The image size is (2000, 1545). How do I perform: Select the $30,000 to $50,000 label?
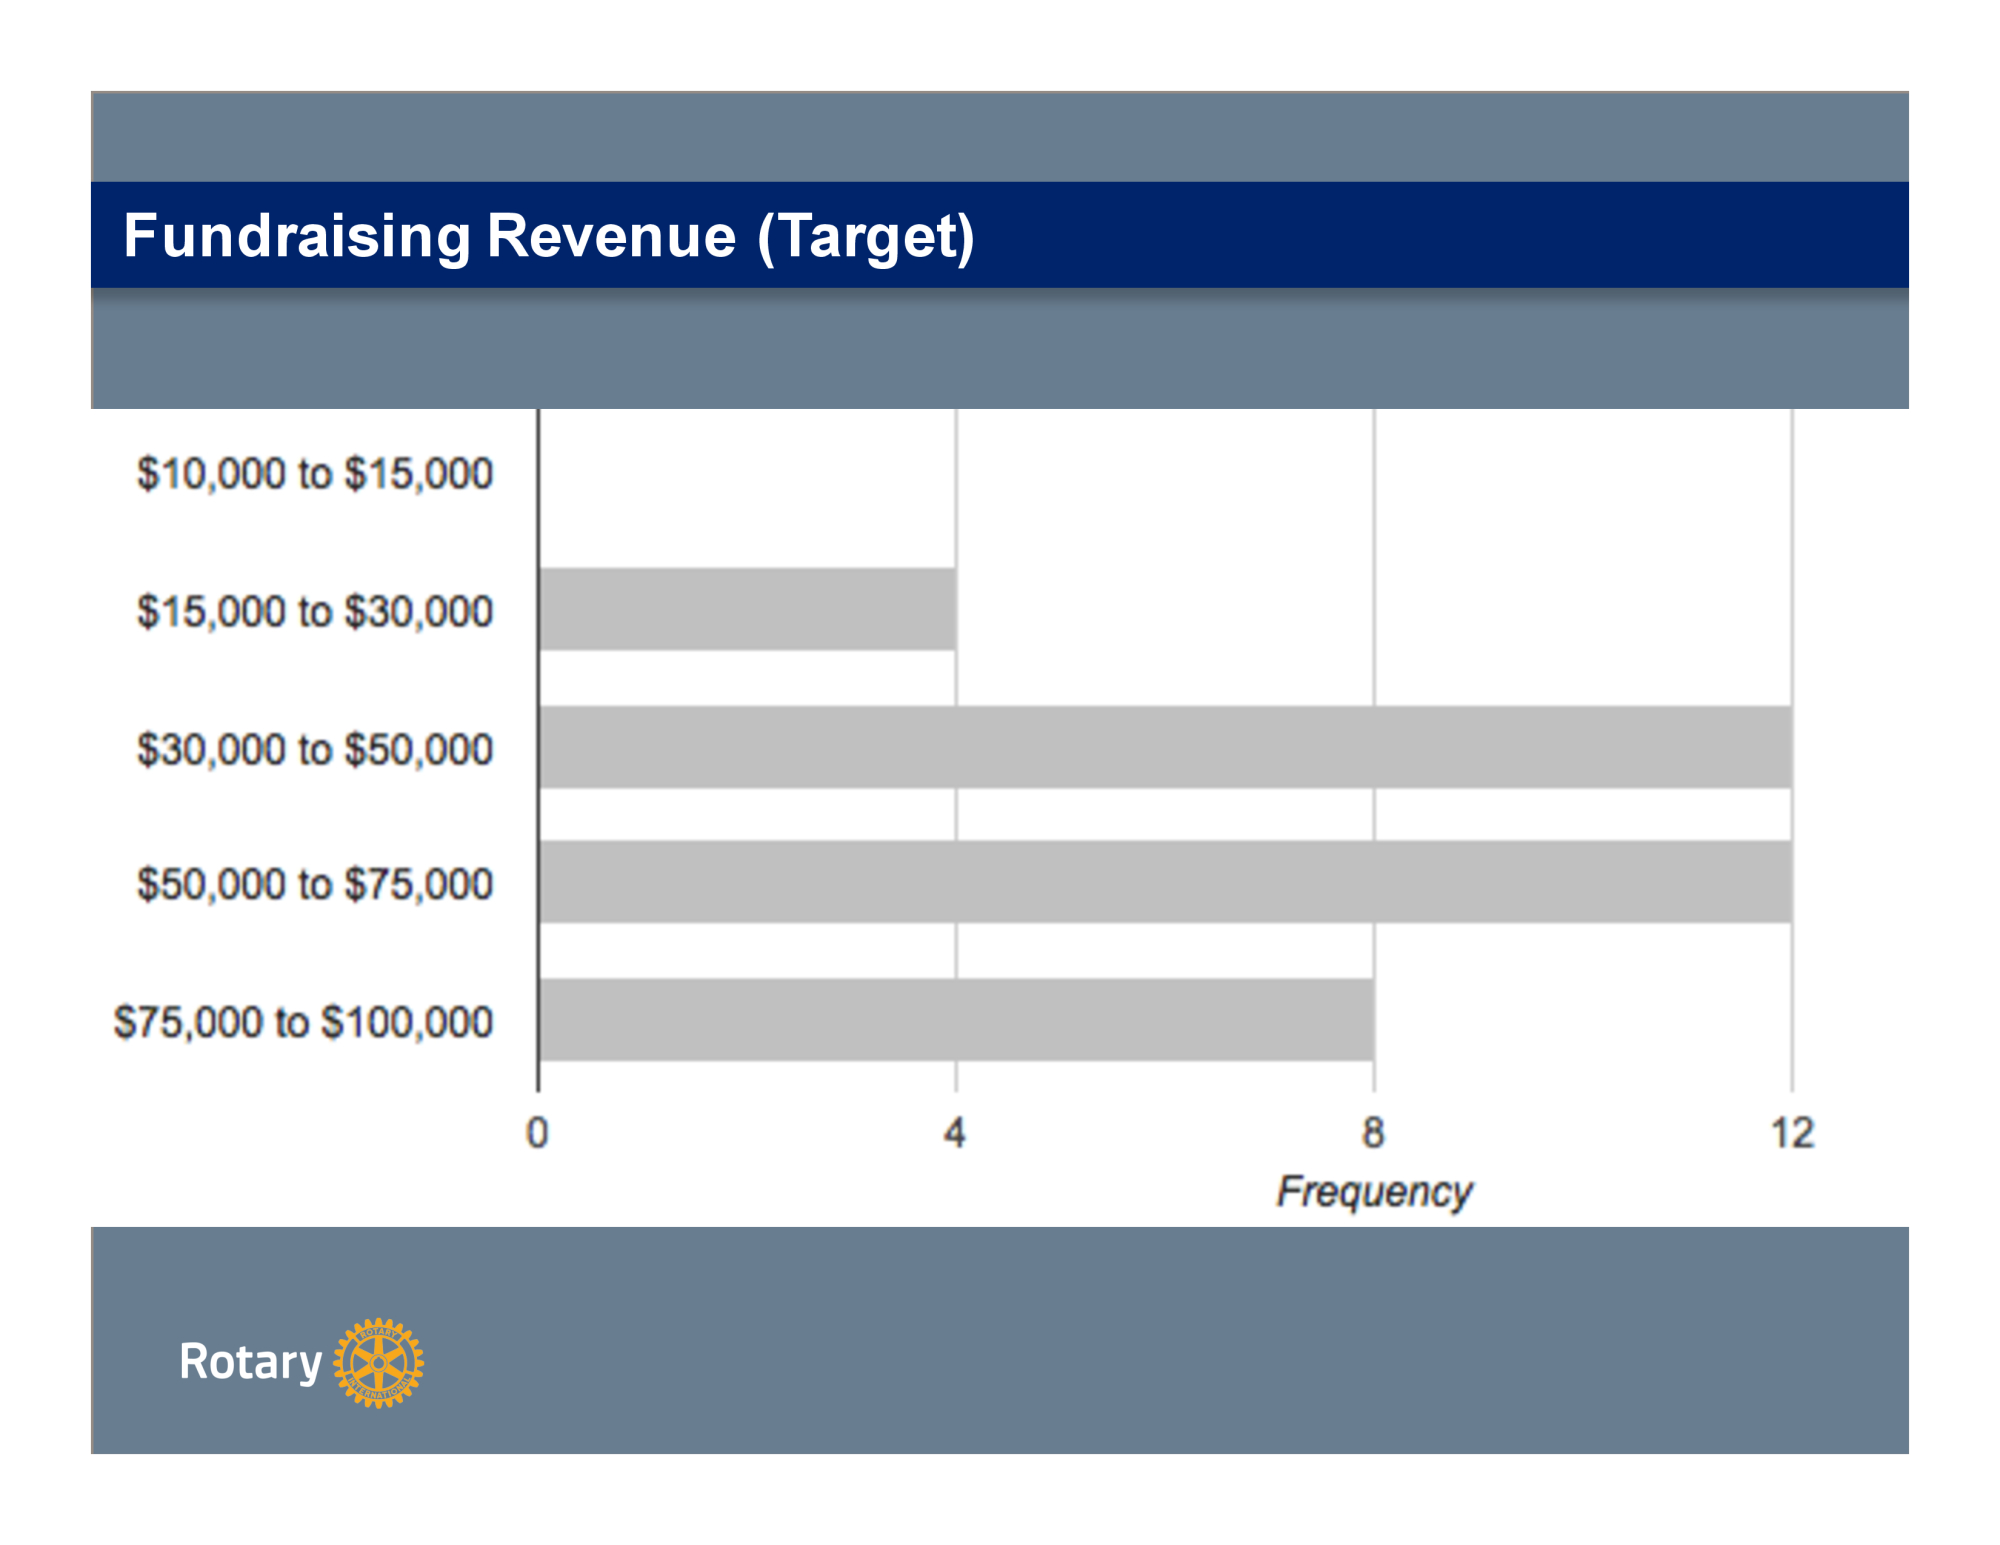click(315, 749)
